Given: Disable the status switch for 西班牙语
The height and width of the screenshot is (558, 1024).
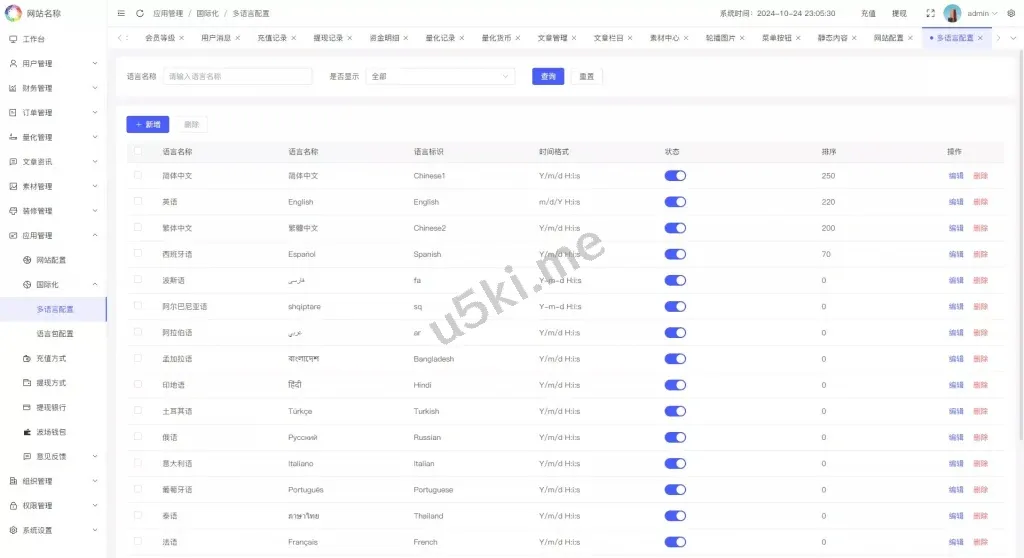Looking at the screenshot, I should point(675,254).
